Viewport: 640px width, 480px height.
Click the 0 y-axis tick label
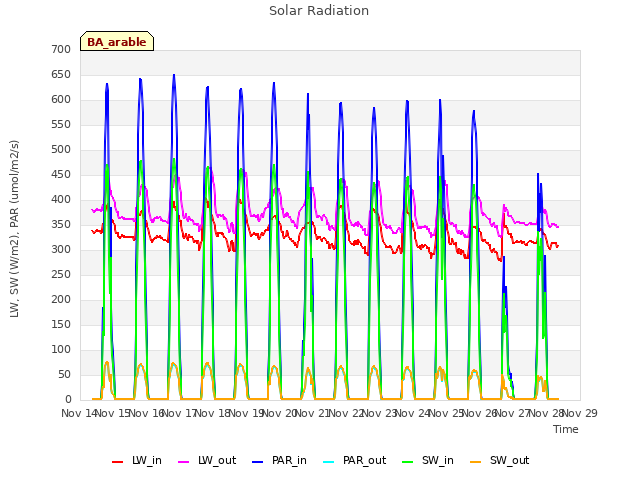pos(68,400)
